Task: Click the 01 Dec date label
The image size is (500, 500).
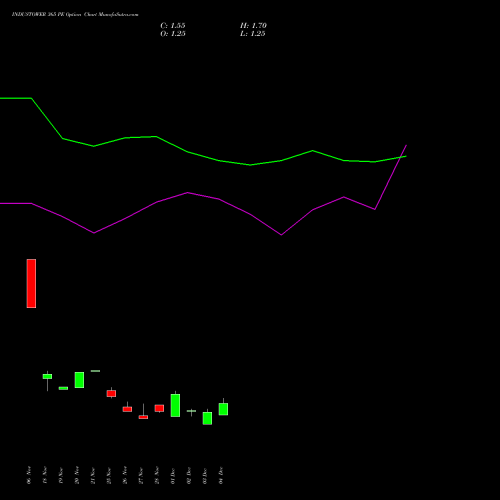Action: tap(173, 476)
